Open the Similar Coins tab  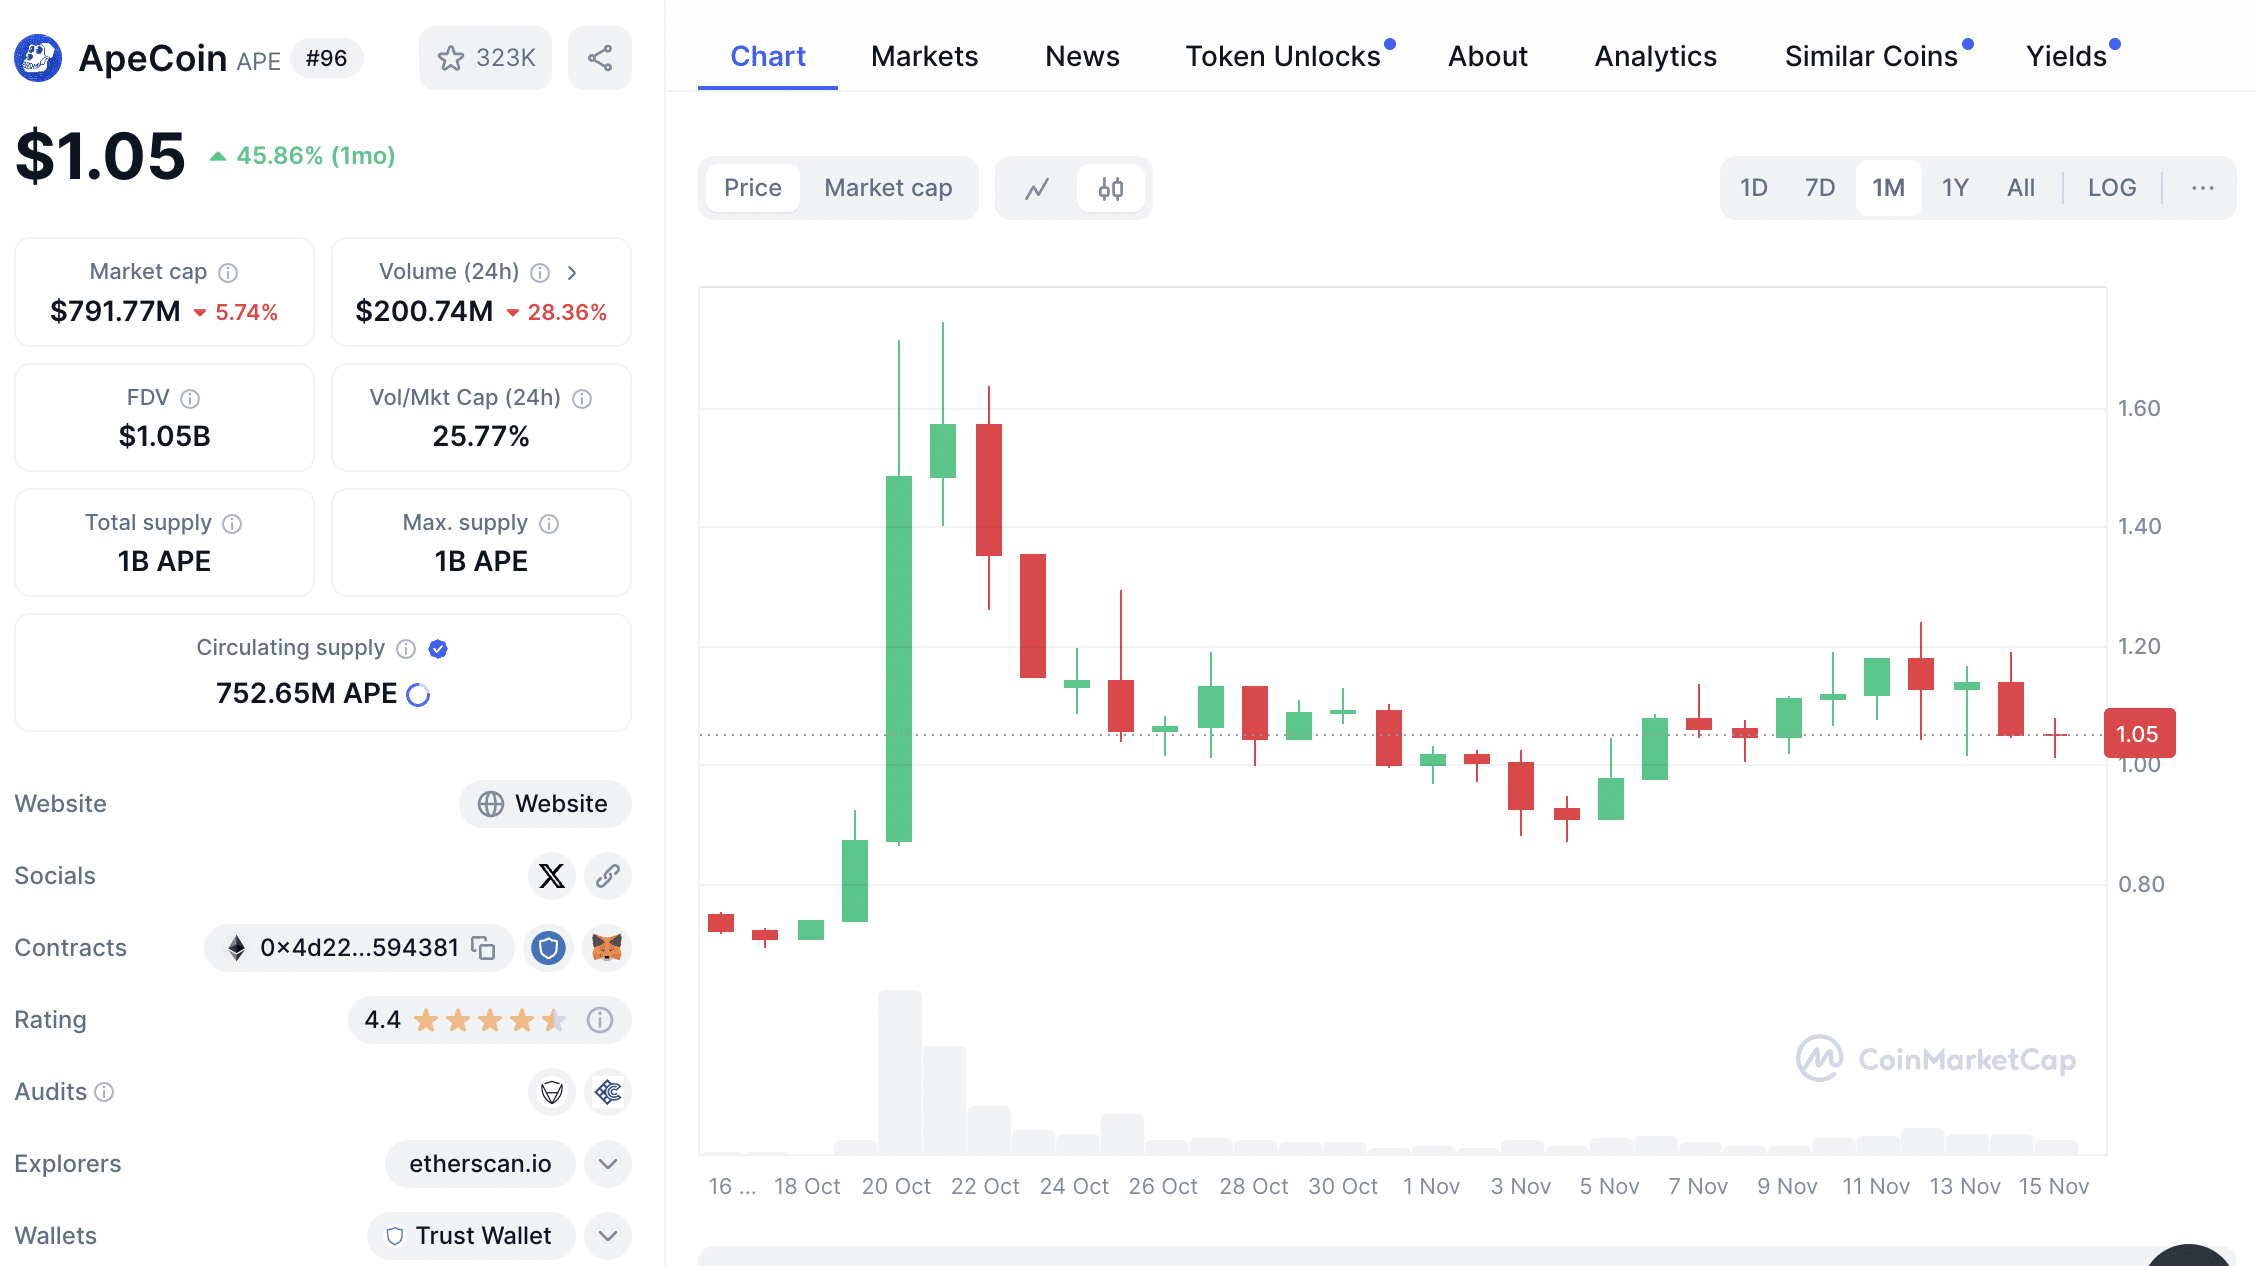tap(1872, 56)
